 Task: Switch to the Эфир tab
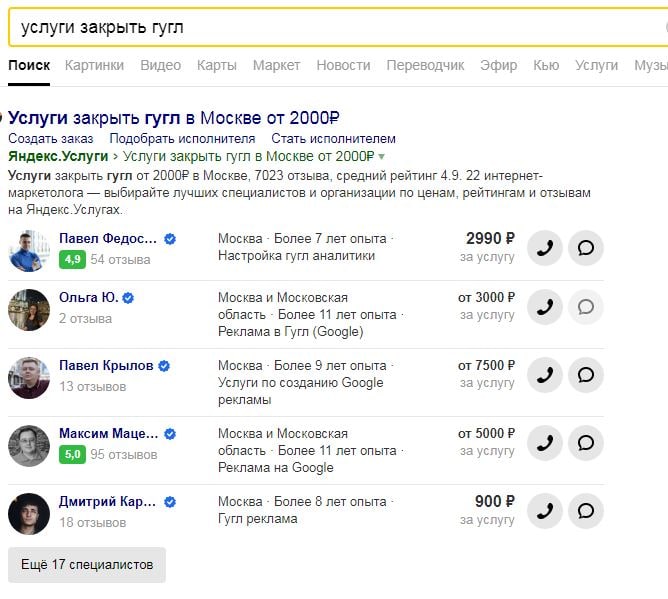tap(498, 65)
